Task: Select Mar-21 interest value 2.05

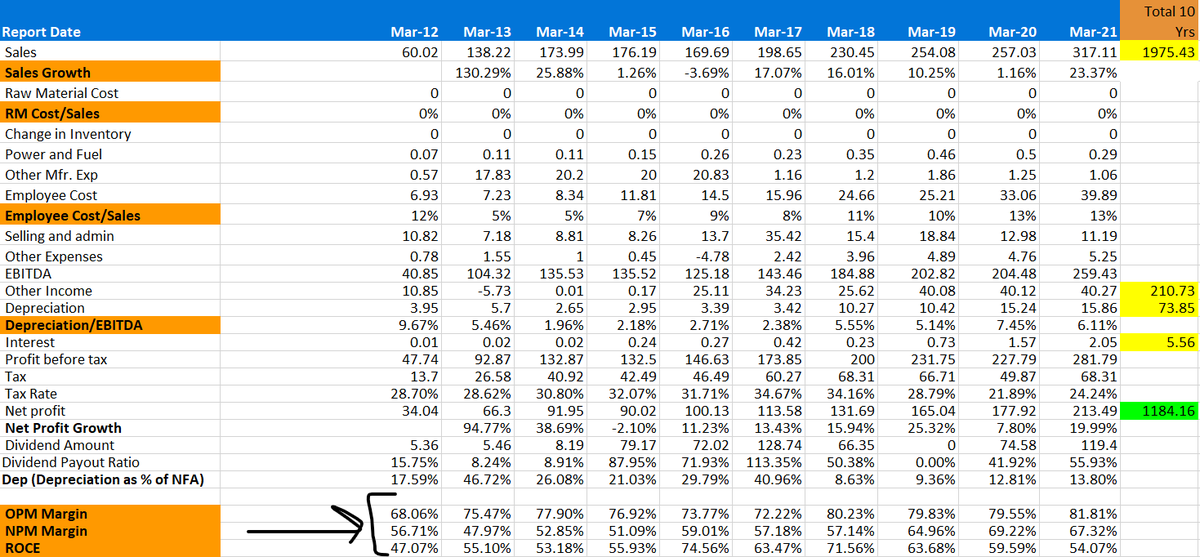Action: (x=1104, y=342)
